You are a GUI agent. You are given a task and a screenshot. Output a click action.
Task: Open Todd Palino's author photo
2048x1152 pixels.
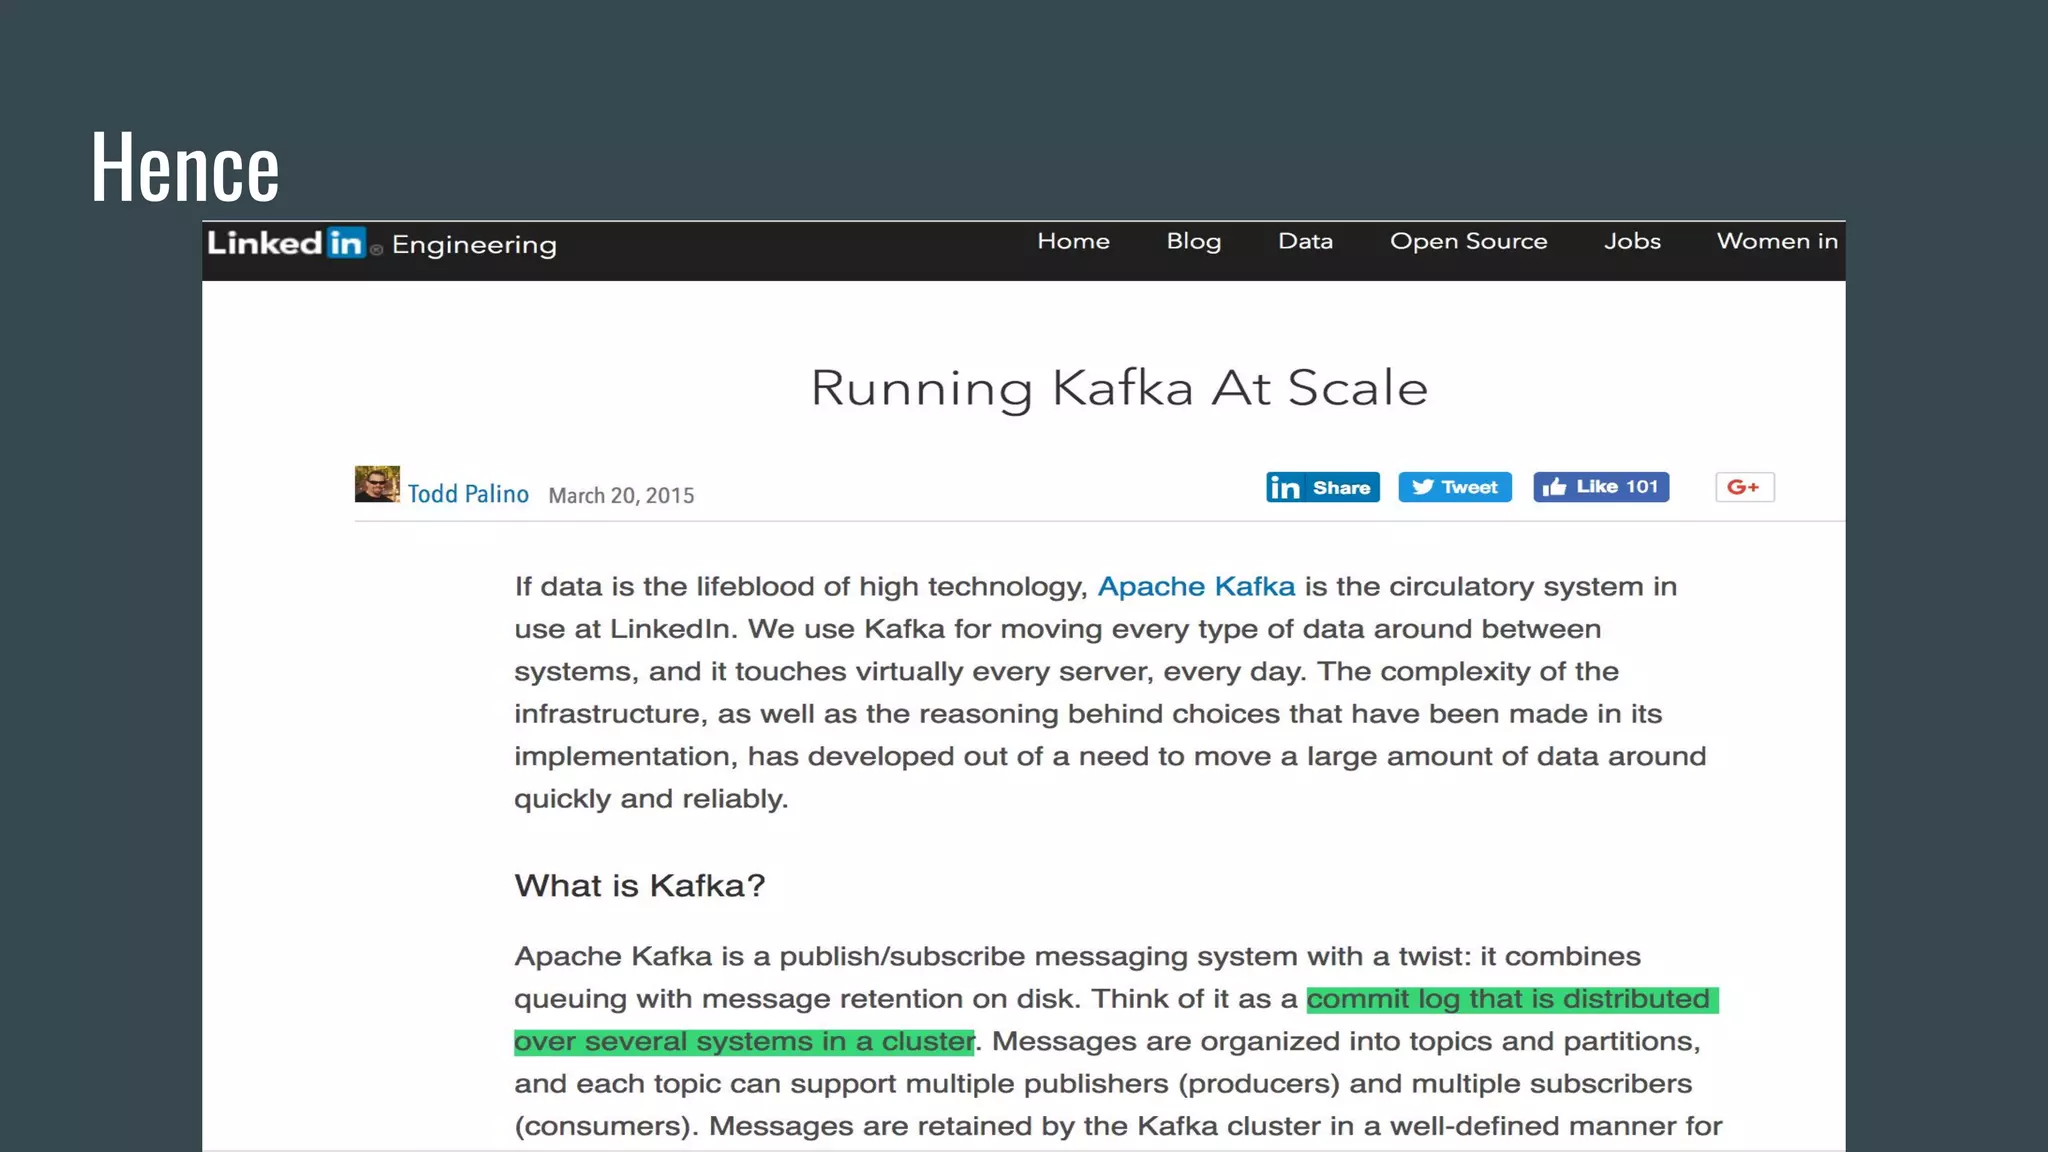point(377,484)
